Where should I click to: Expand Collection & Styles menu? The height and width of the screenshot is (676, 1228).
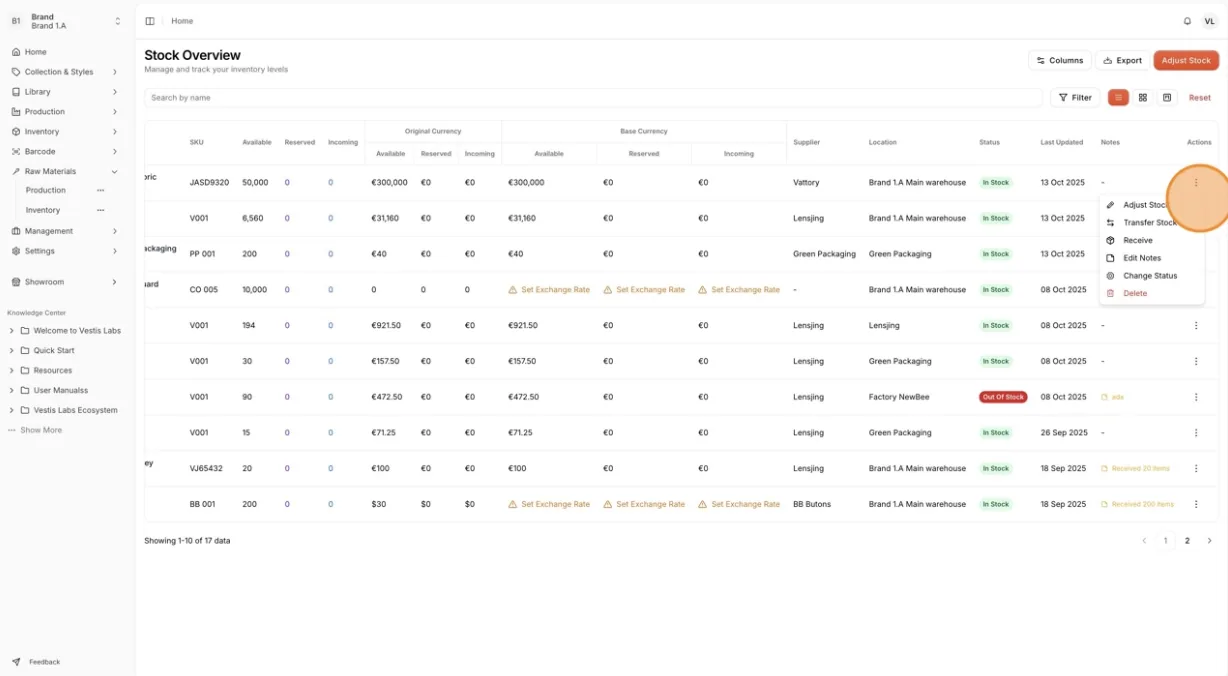coord(65,72)
